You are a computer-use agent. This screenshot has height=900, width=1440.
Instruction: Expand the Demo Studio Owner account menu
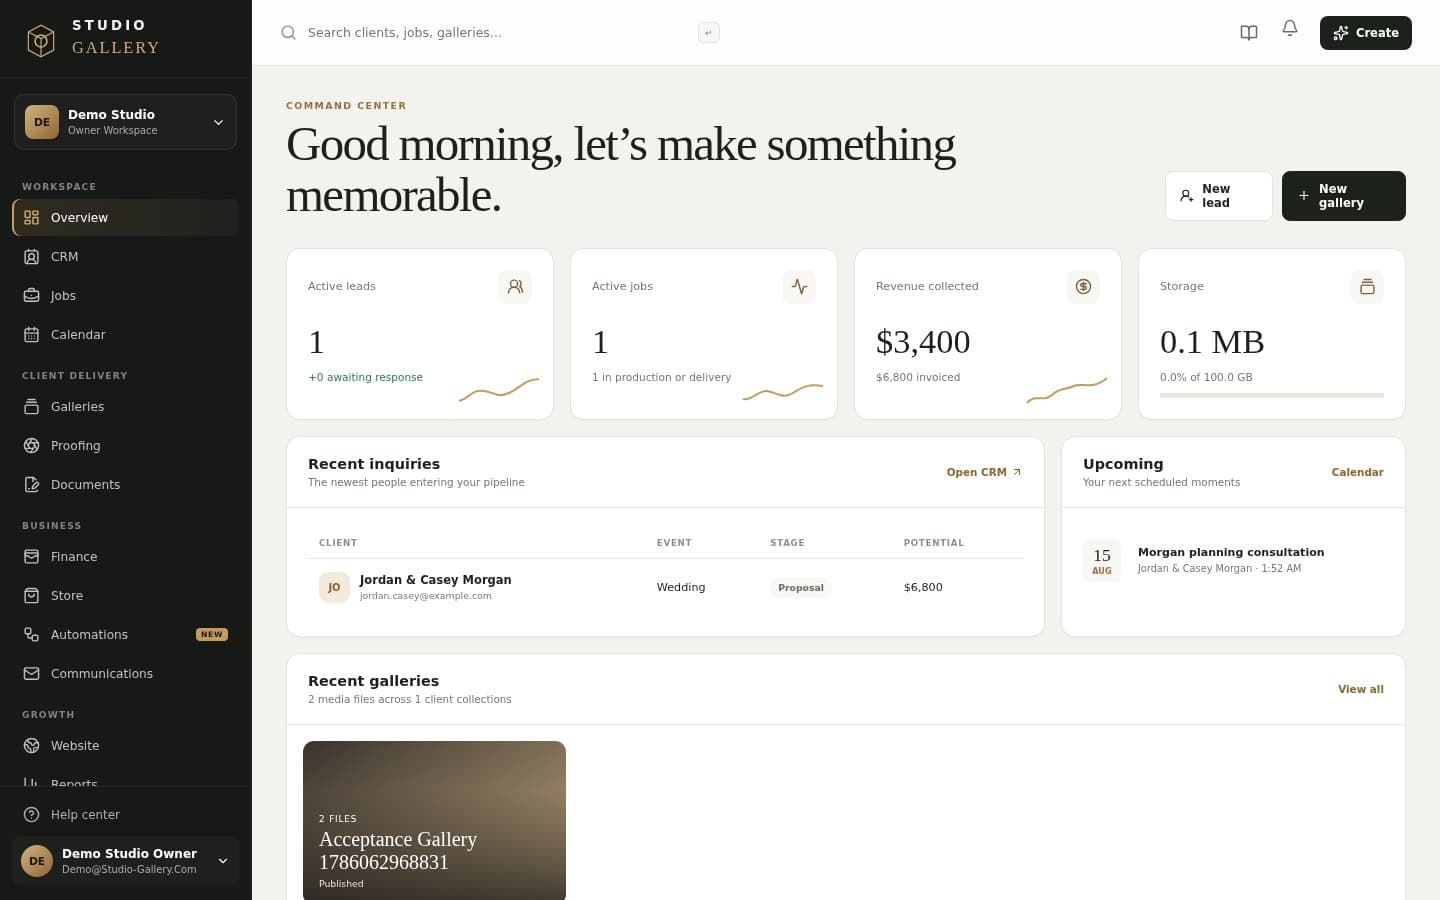click(x=126, y=861)
